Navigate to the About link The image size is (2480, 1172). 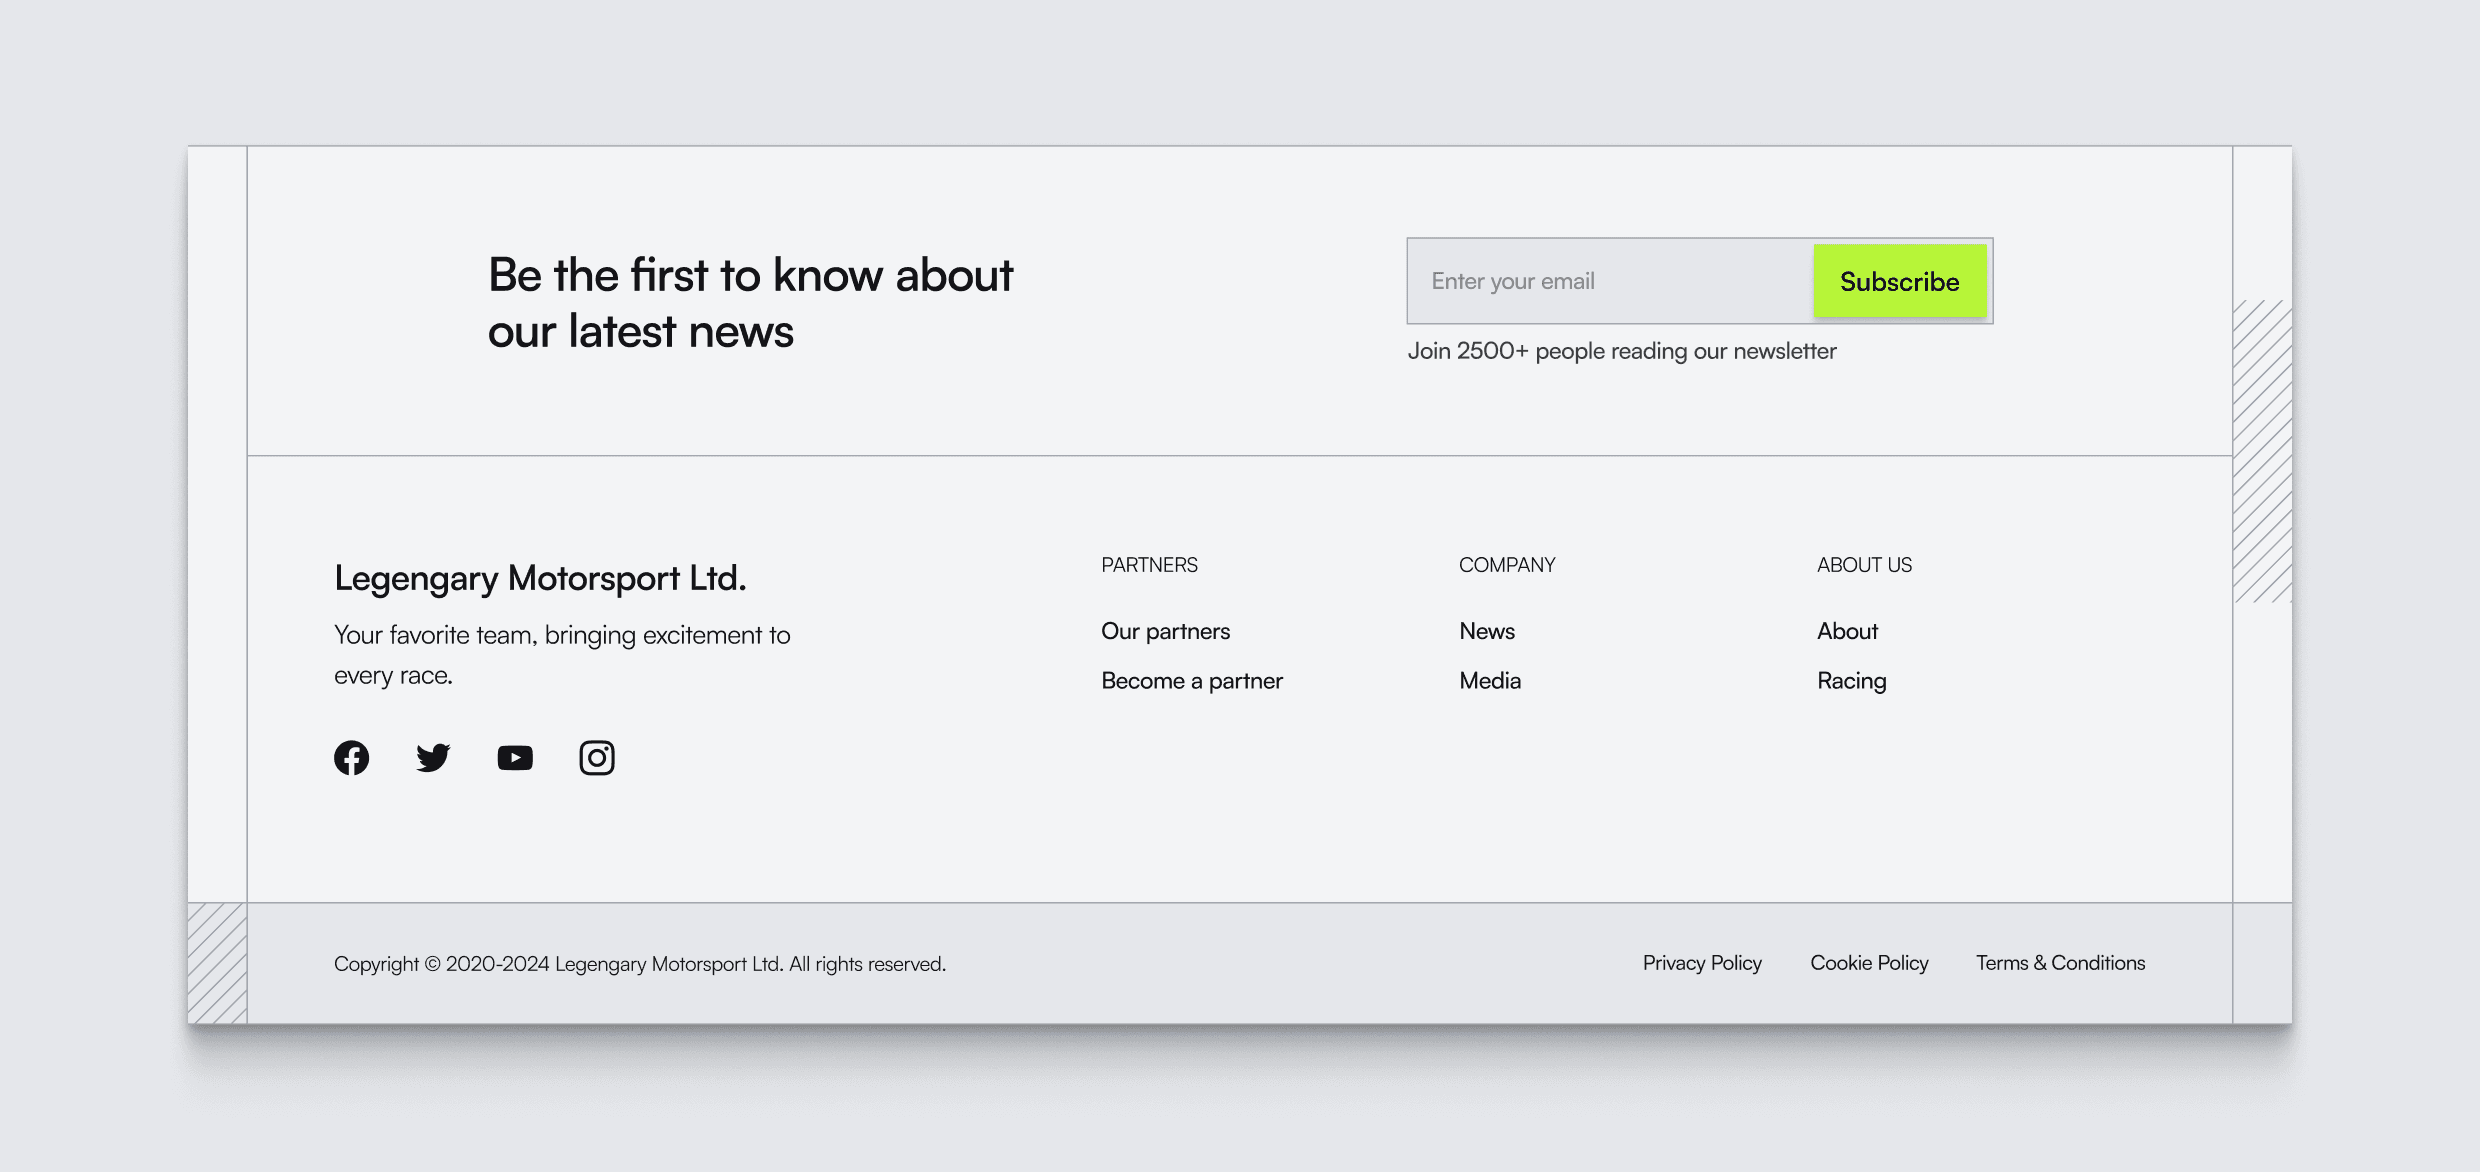tap(1847, 631)
